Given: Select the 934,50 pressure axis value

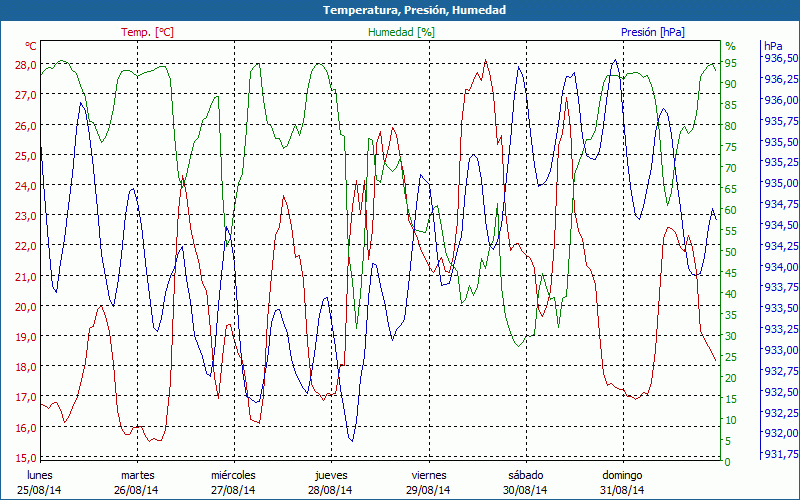Looking at the screenshot, I should pos(781,224).
